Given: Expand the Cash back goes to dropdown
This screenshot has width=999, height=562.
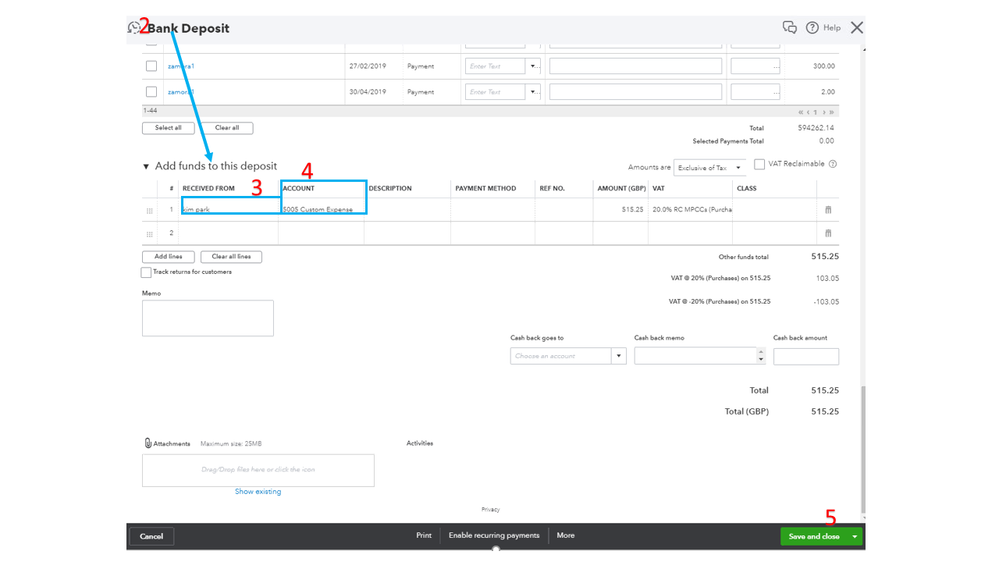Looking at the screenshot, I should pos(618,356).
